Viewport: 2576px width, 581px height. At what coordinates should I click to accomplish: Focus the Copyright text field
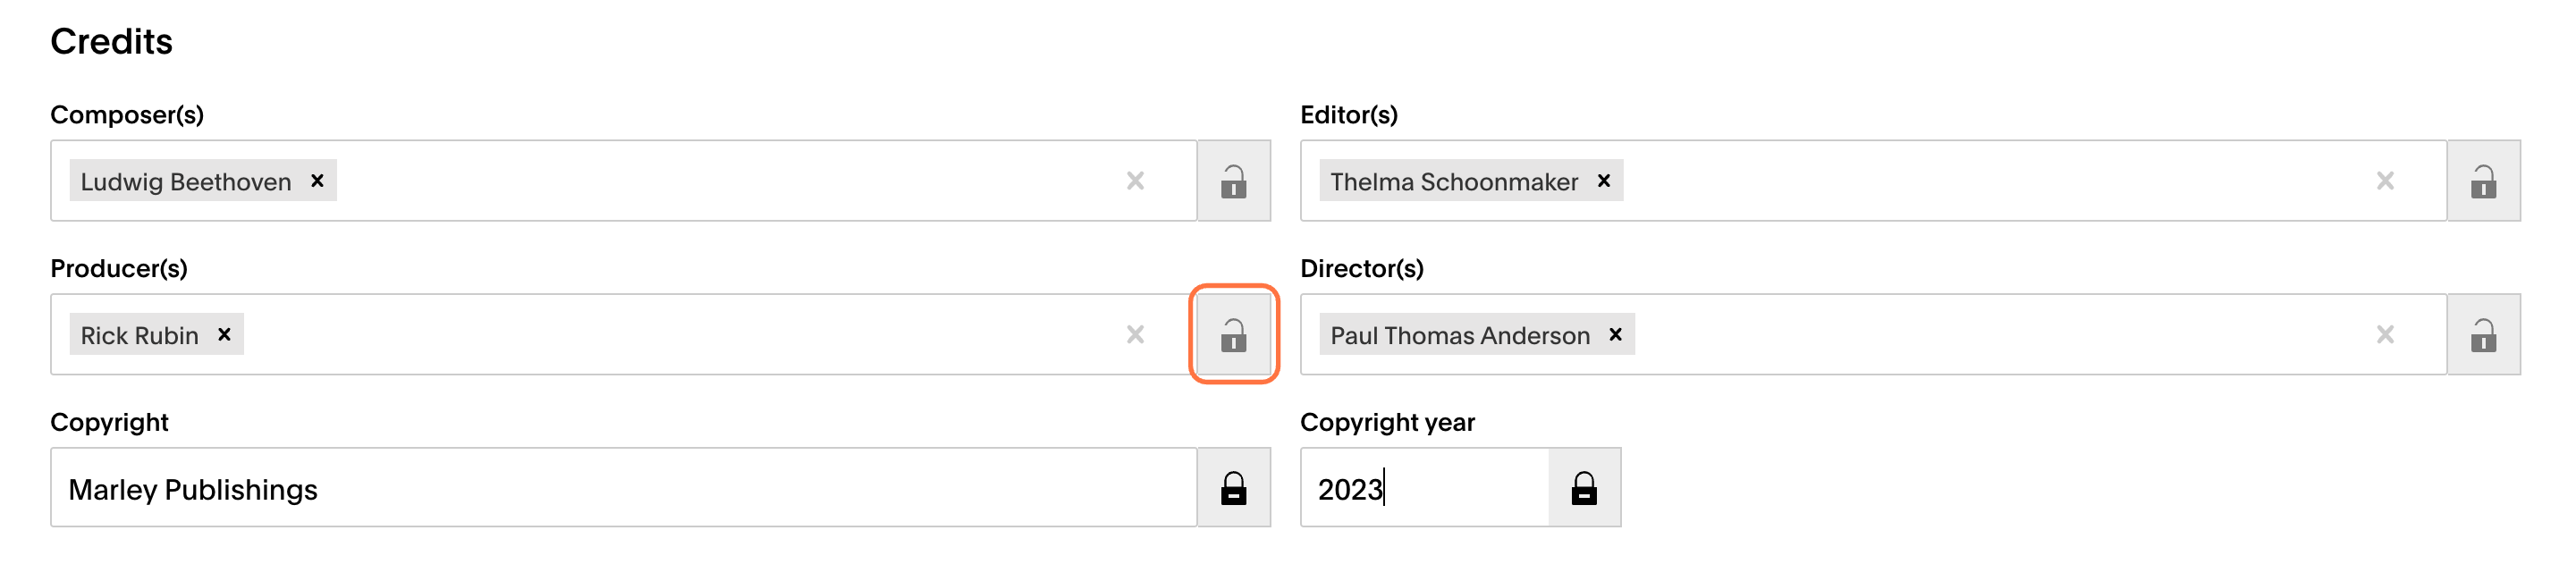click(x=624, y=488)
